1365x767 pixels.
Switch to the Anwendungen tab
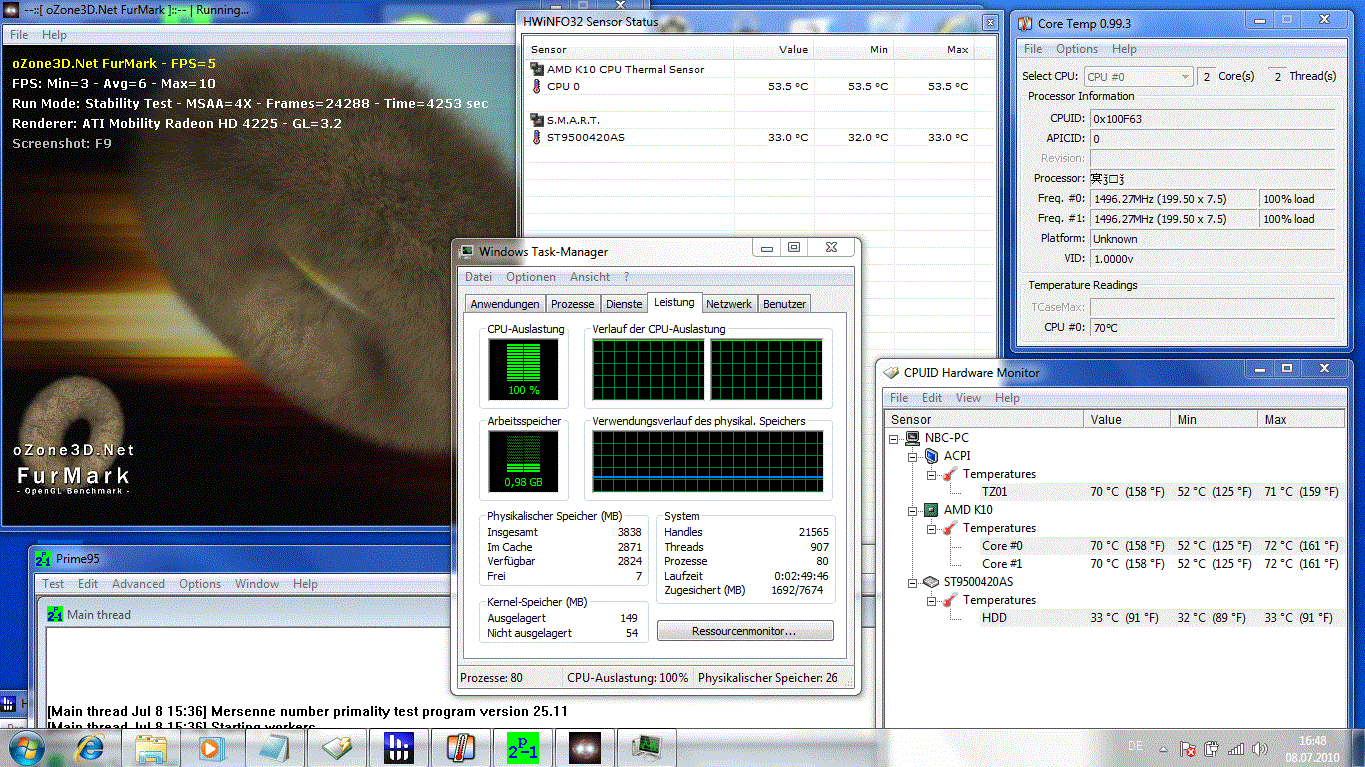[505, 304]
